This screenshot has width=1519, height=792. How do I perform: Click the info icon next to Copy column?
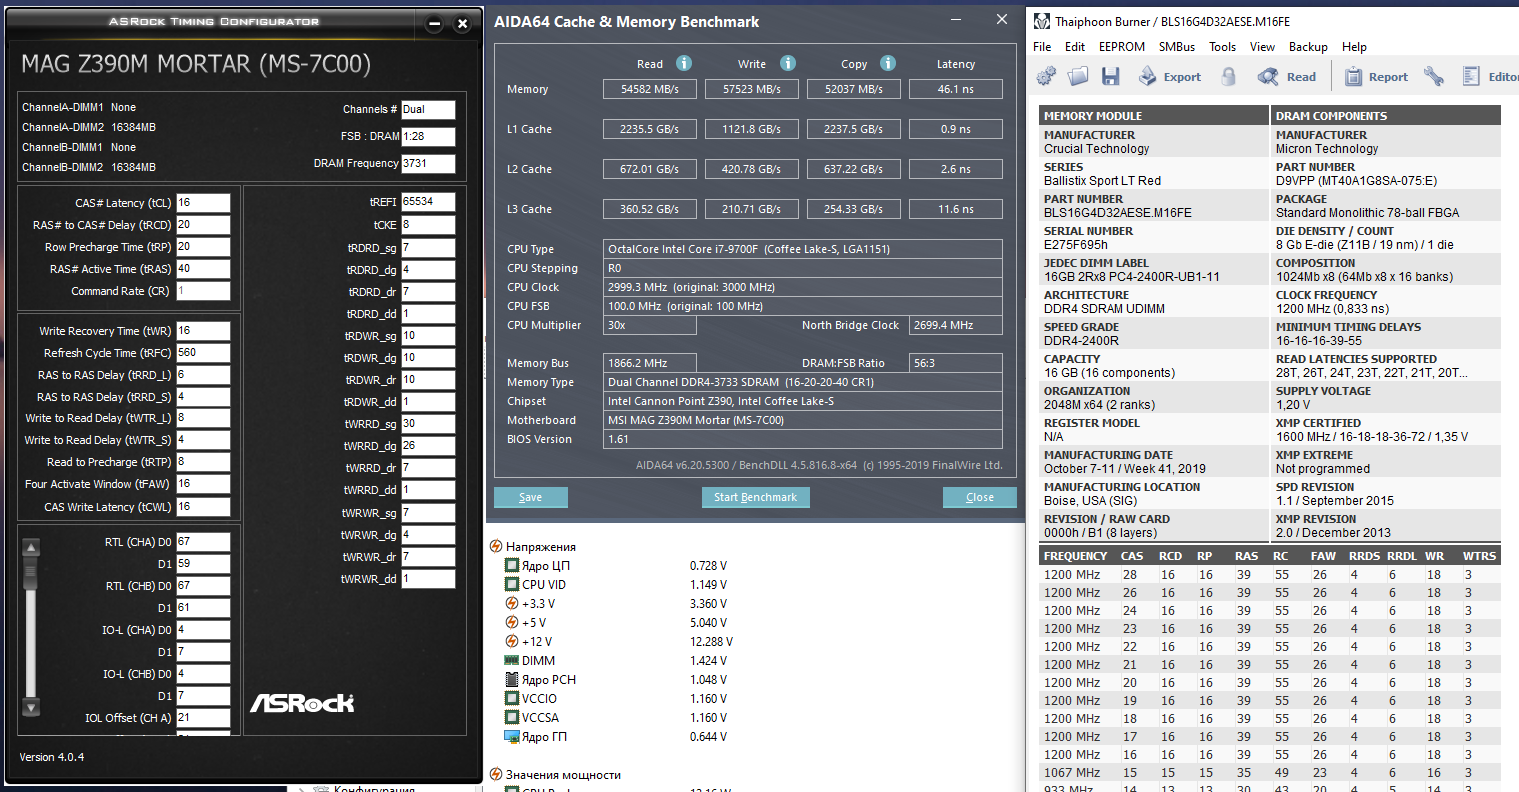coord(888,63)
